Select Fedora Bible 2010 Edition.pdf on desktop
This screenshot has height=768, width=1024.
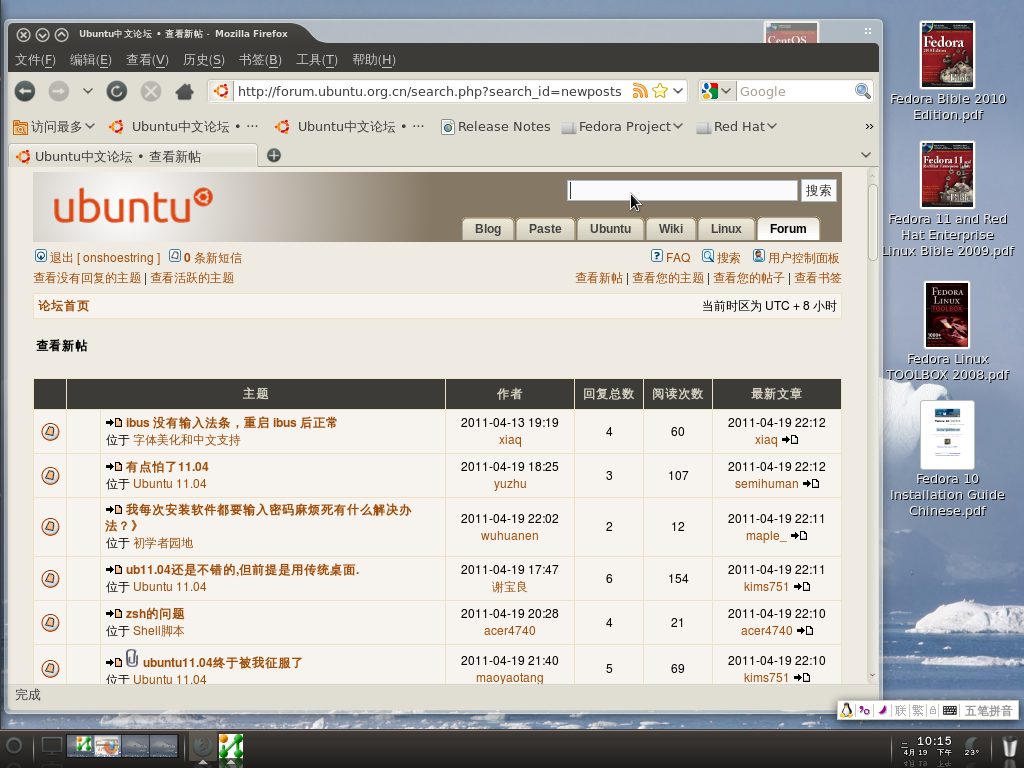tap(948, 72)
